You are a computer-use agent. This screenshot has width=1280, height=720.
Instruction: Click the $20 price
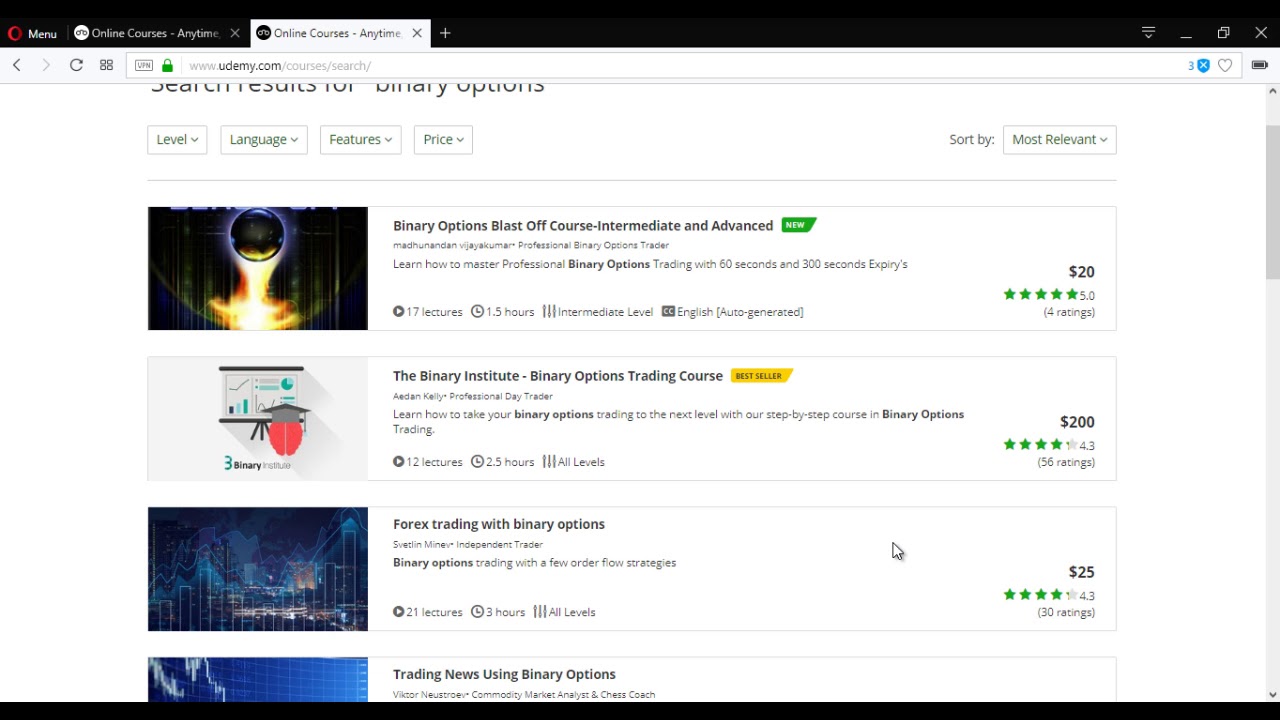[1081, 271]
